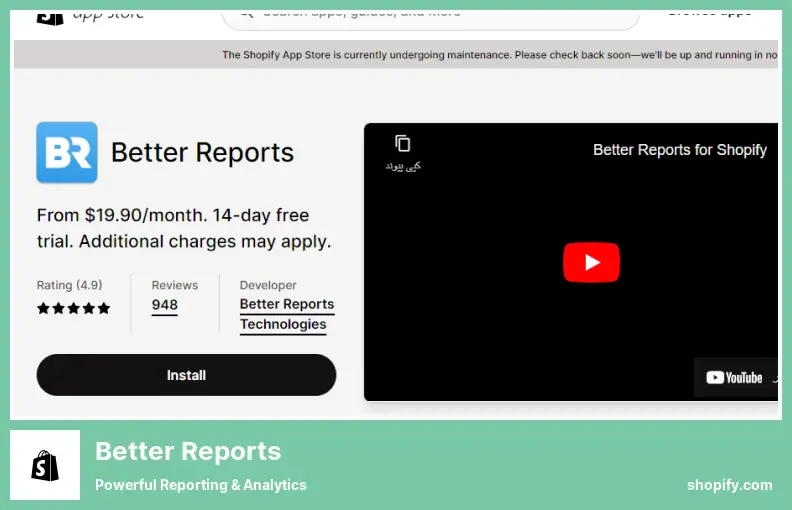This screenshot has height=510, width=792.
Task: Click the Reviews label
Action: click(175, 285)
